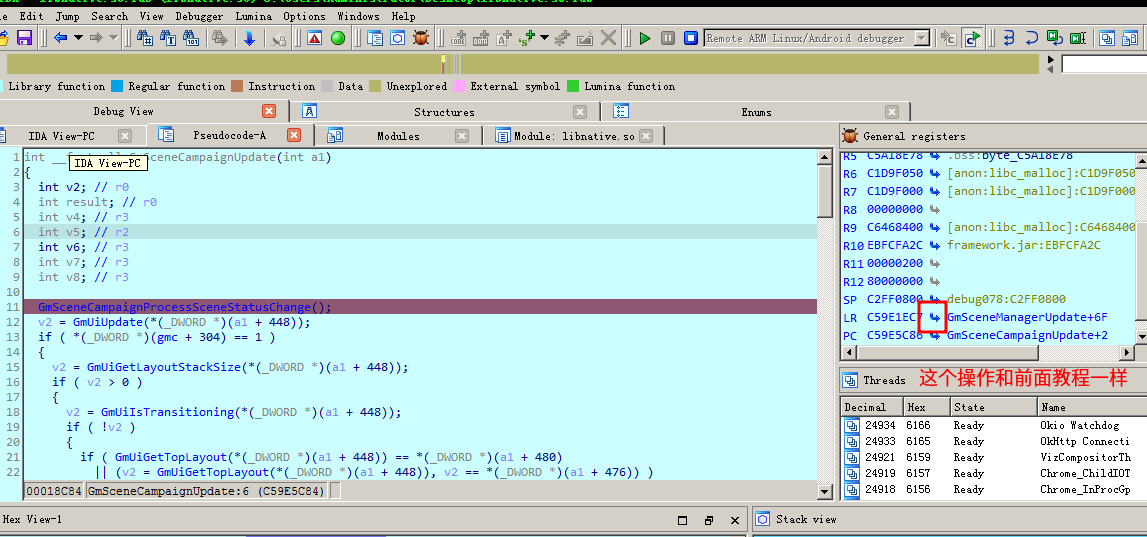Open the pseudocode document view icon
Viewport: 1147px width, 537px height.
[x=375, y=38]
